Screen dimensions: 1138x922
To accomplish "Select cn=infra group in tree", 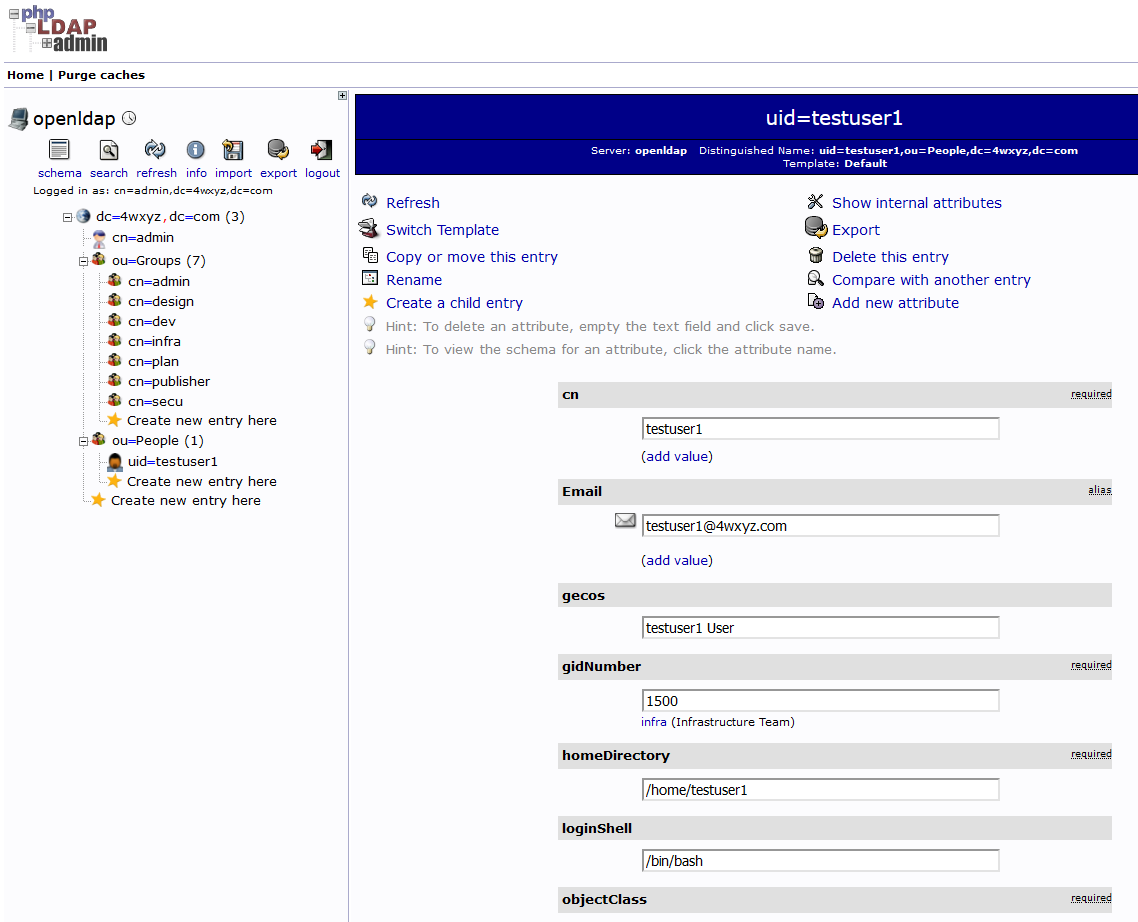I will pos(155,341).
